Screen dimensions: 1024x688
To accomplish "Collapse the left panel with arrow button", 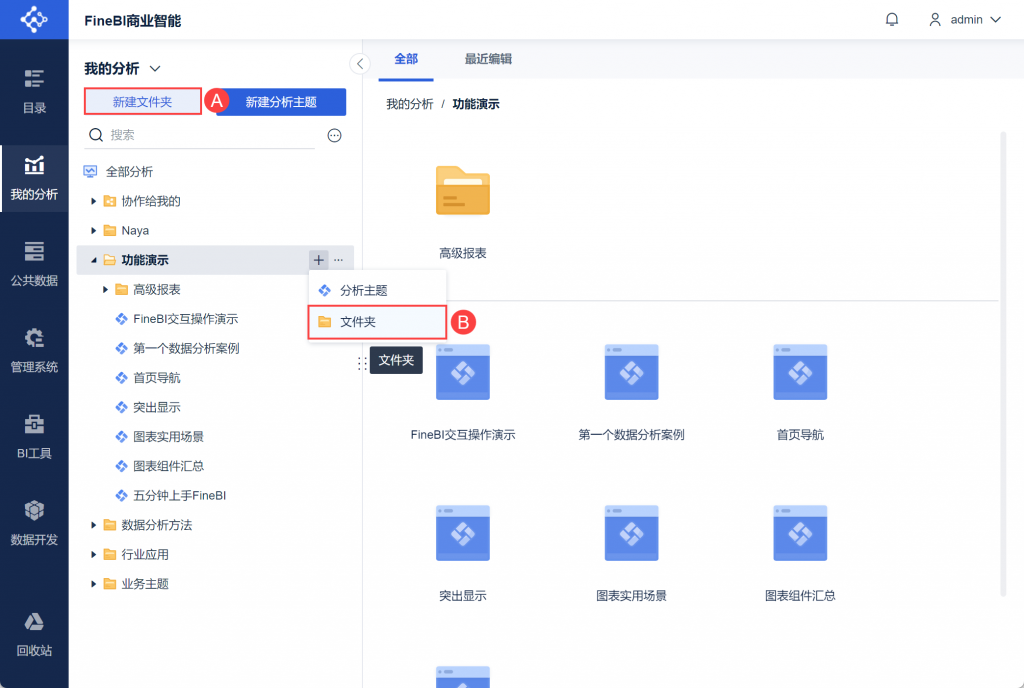I will click(360, 63).
